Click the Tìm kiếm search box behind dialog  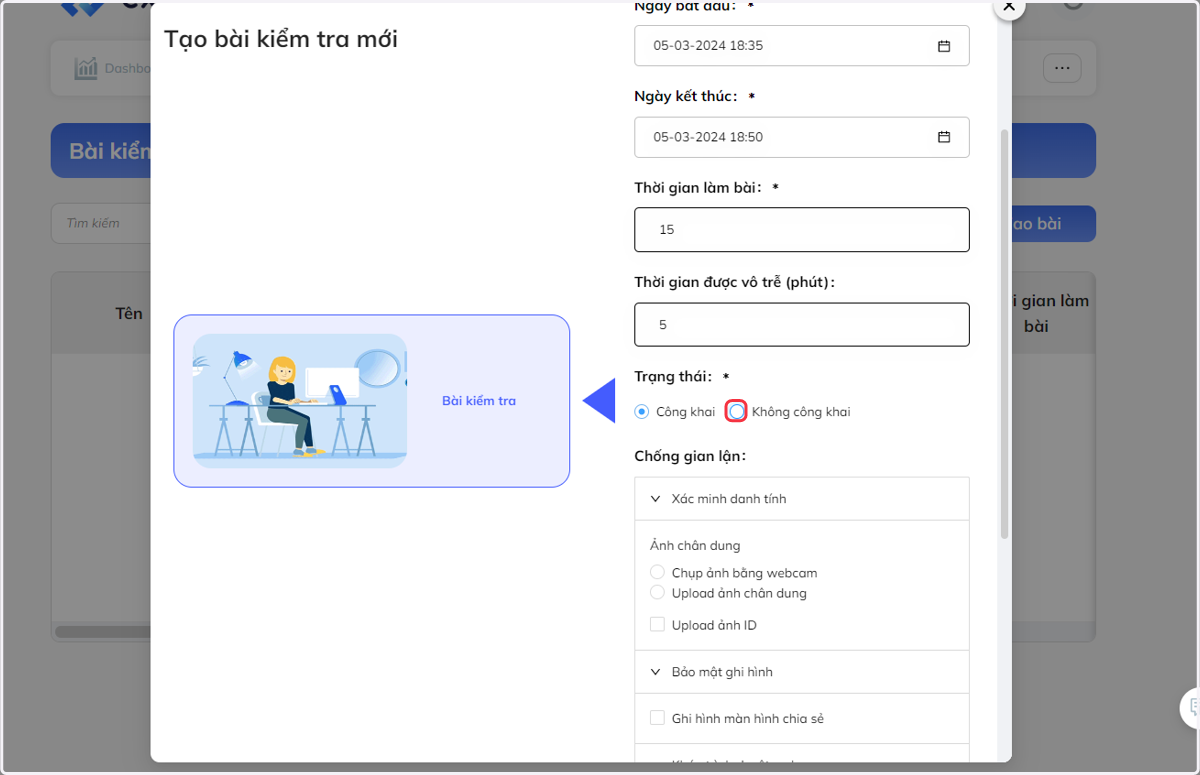pos(100,223)
